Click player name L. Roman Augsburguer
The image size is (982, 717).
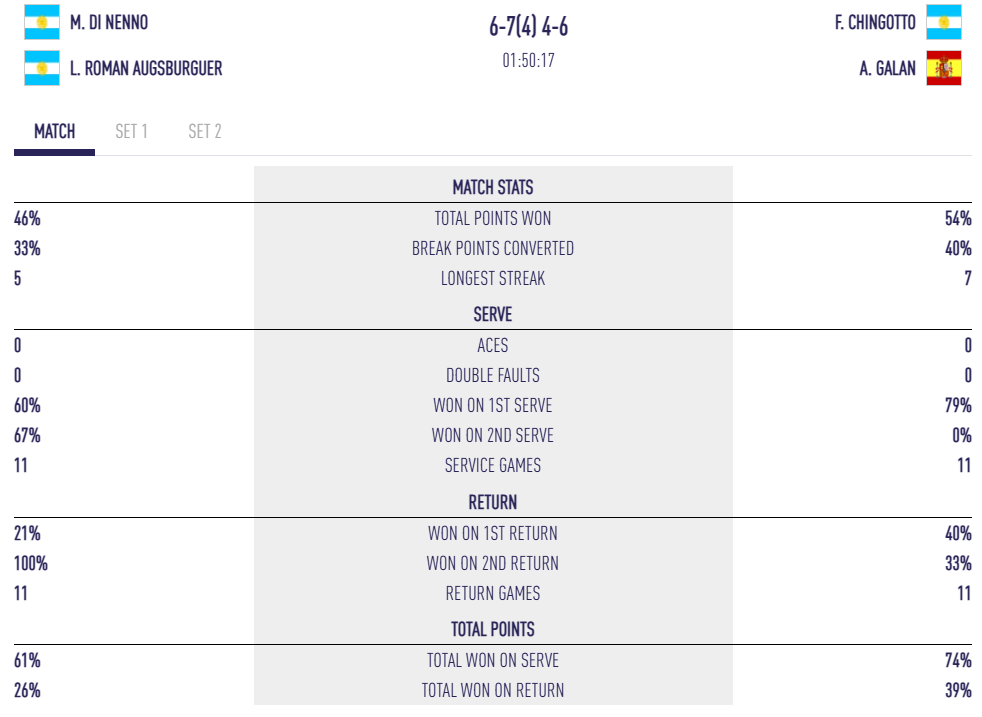pos(146,68)
